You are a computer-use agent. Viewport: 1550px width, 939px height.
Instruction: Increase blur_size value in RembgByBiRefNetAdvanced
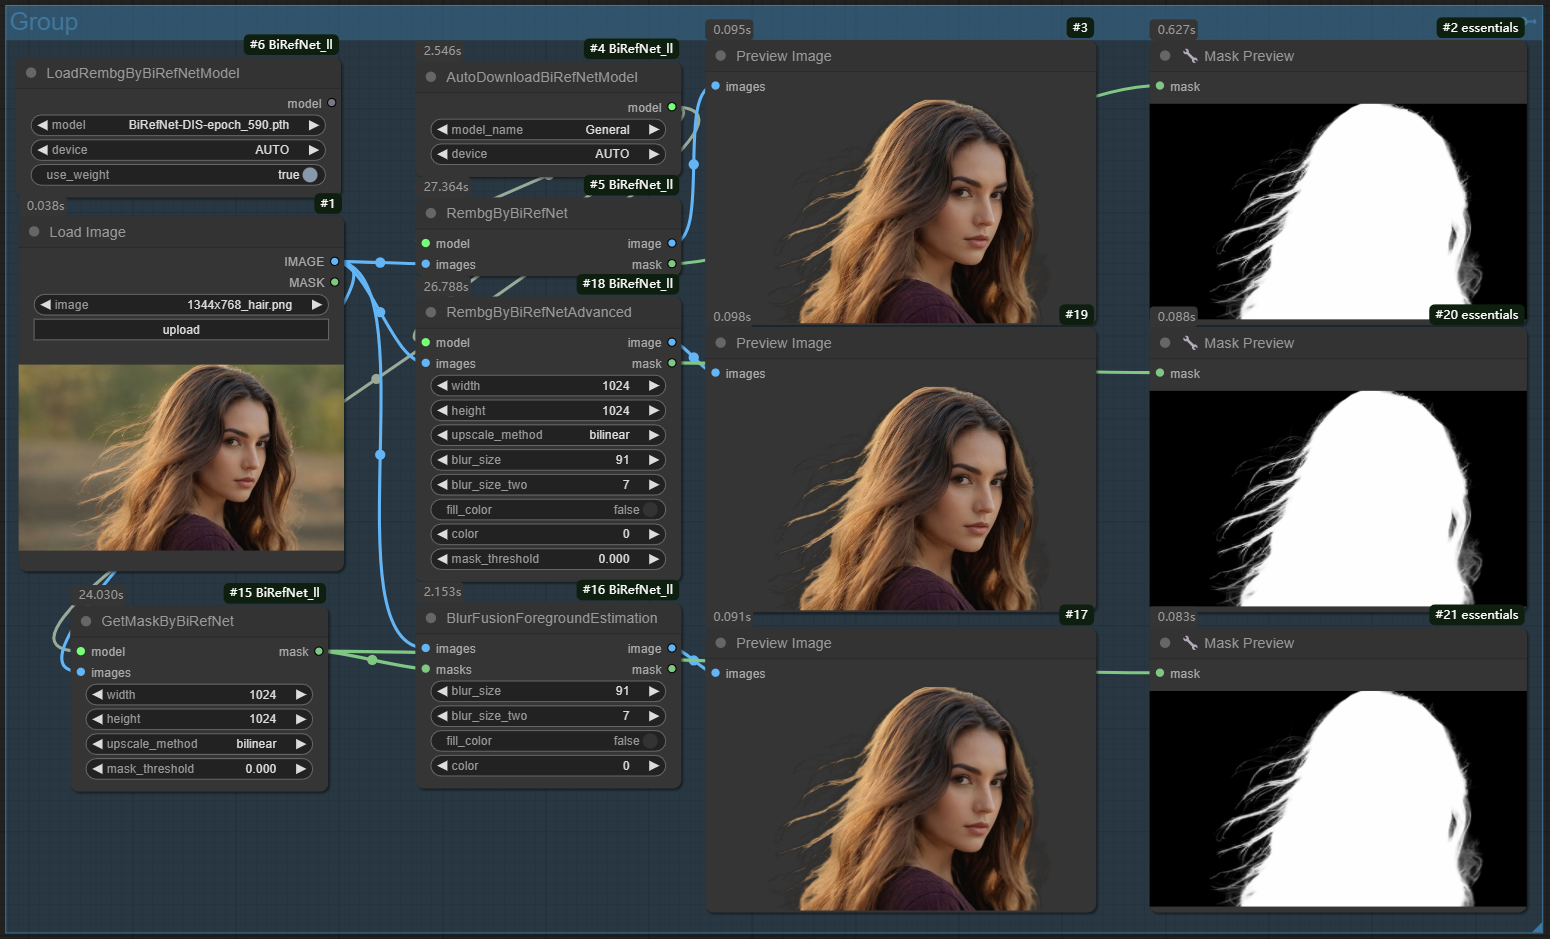click(x=654, y=460)
